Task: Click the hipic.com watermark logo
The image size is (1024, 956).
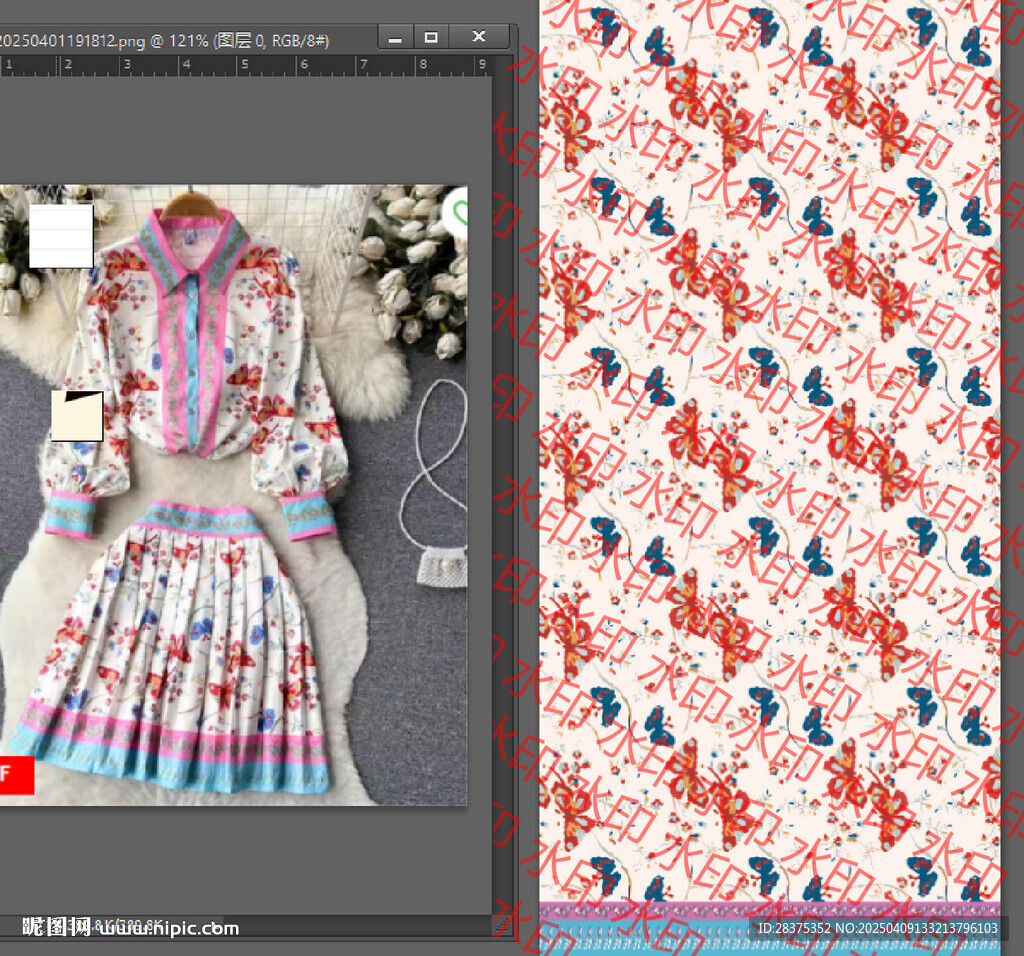Action: point(130,928)
